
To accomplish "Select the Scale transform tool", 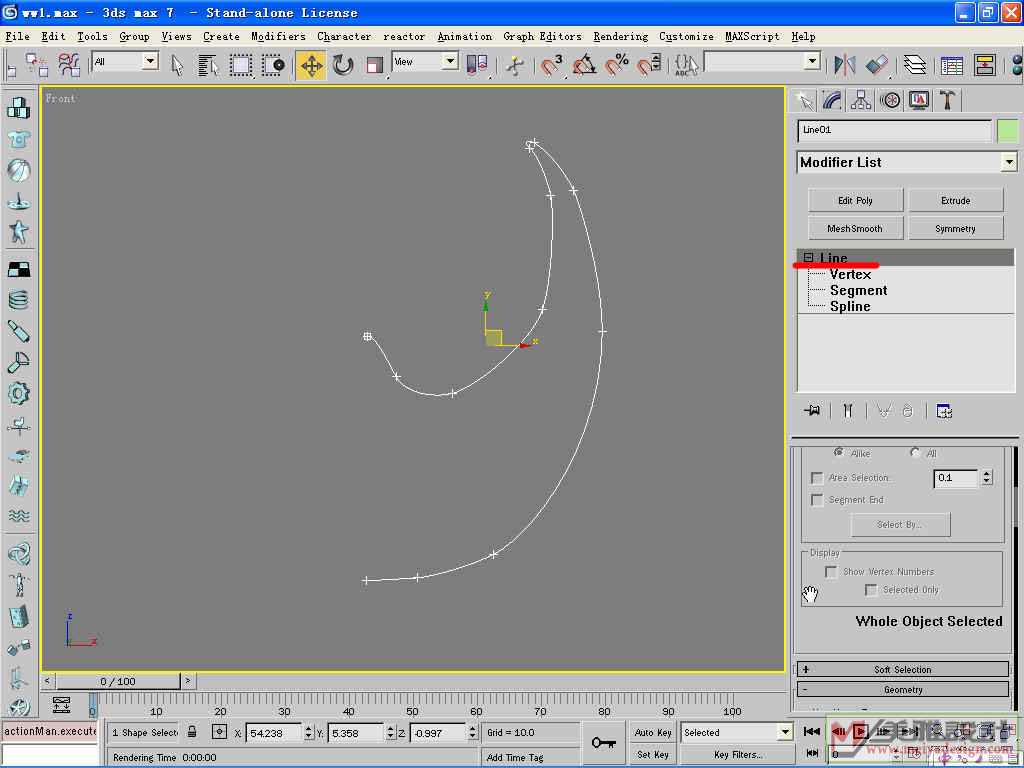I will tap(374, 65).
